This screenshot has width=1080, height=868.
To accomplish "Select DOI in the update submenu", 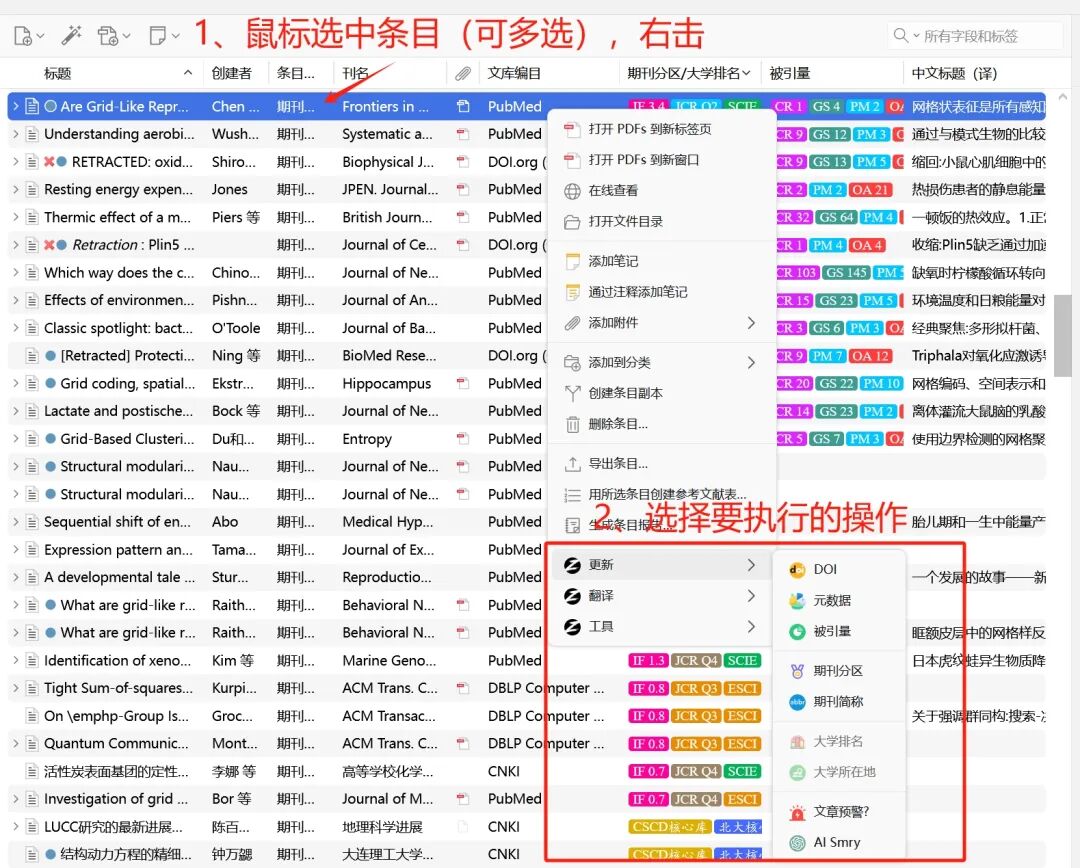I will click(x=825, y=570).
